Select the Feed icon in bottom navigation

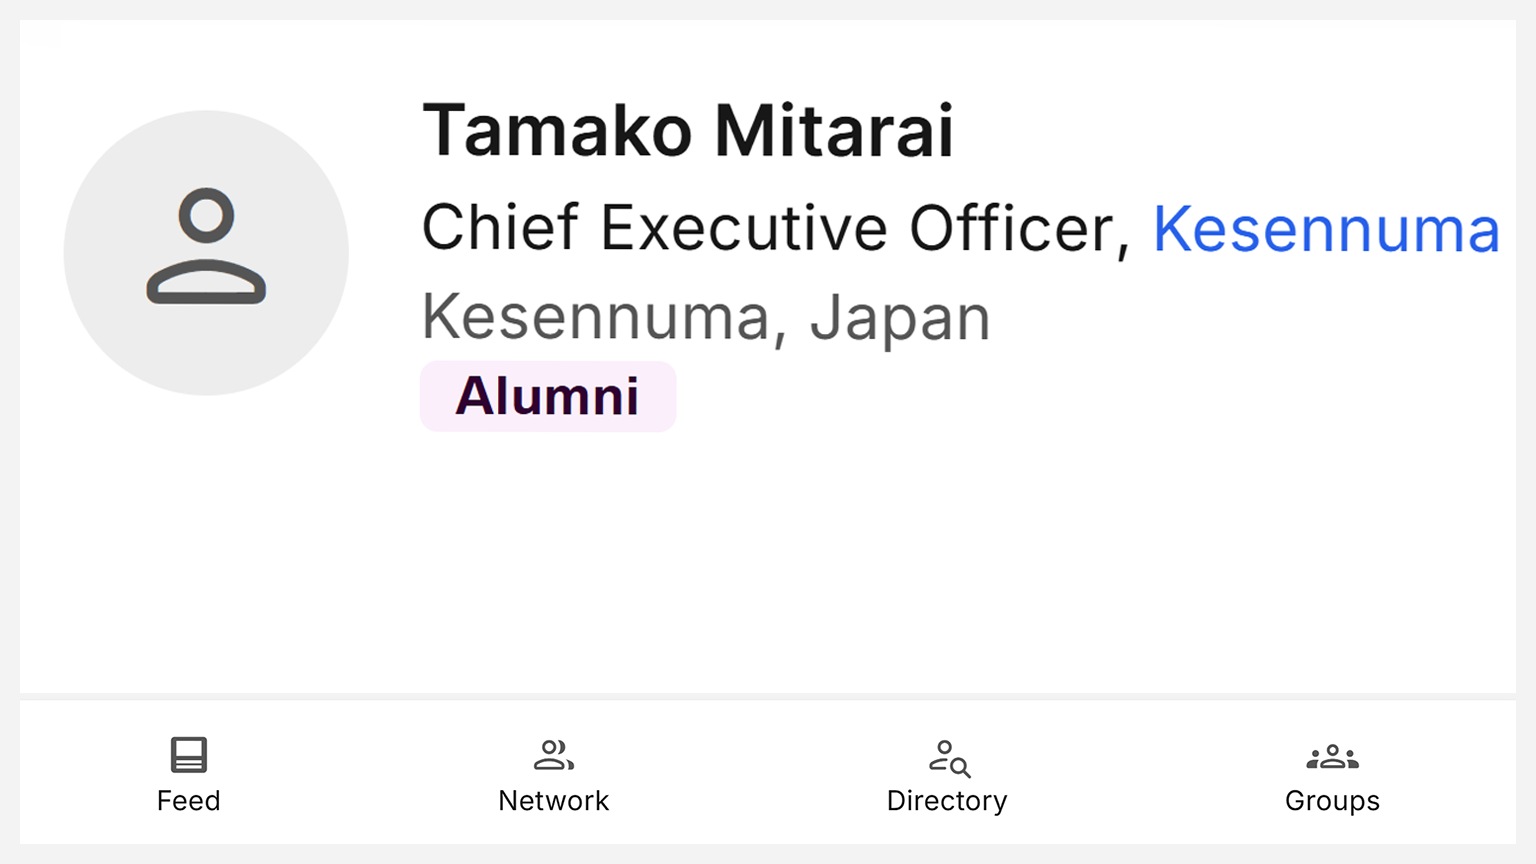(x=189, y=757)
